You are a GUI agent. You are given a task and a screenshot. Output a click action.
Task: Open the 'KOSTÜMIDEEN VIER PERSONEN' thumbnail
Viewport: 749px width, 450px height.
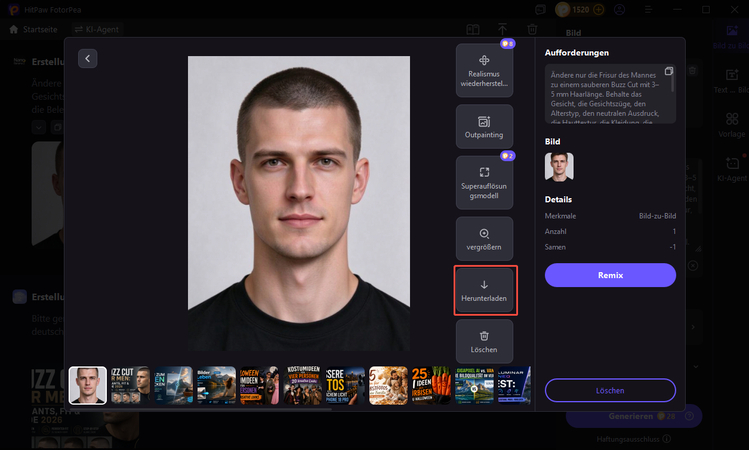point(302,385)
